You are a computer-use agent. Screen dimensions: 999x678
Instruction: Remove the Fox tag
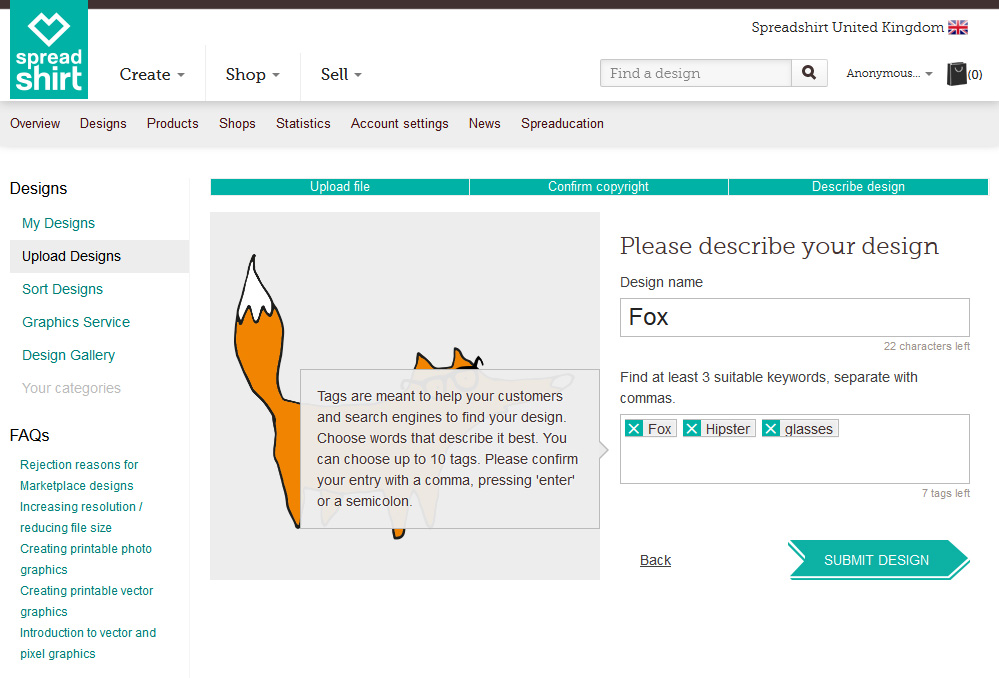pos(634,429)
